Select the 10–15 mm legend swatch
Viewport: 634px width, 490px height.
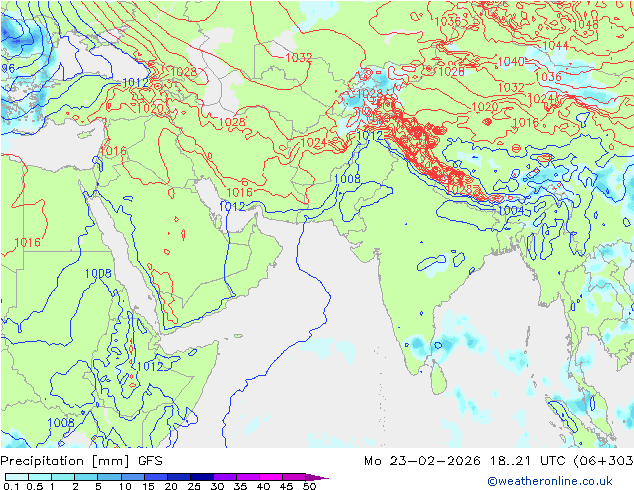pyautogui.click(x=132, y=477)
